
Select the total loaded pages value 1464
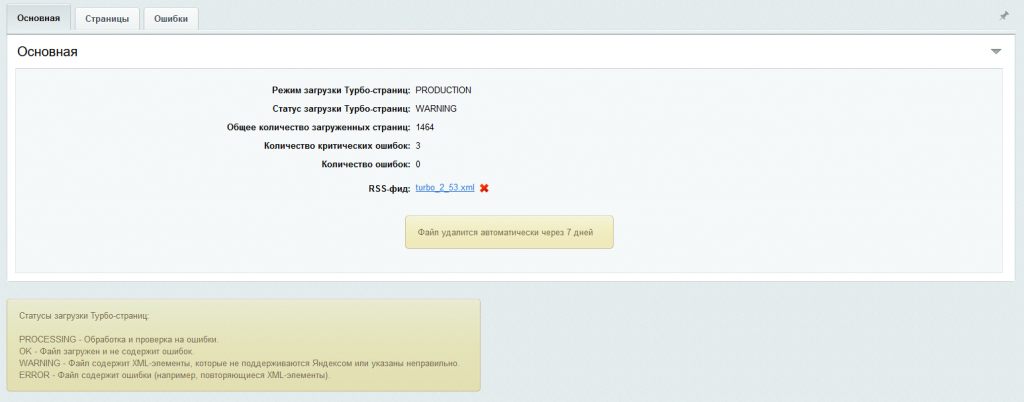[x=425, y=127]
